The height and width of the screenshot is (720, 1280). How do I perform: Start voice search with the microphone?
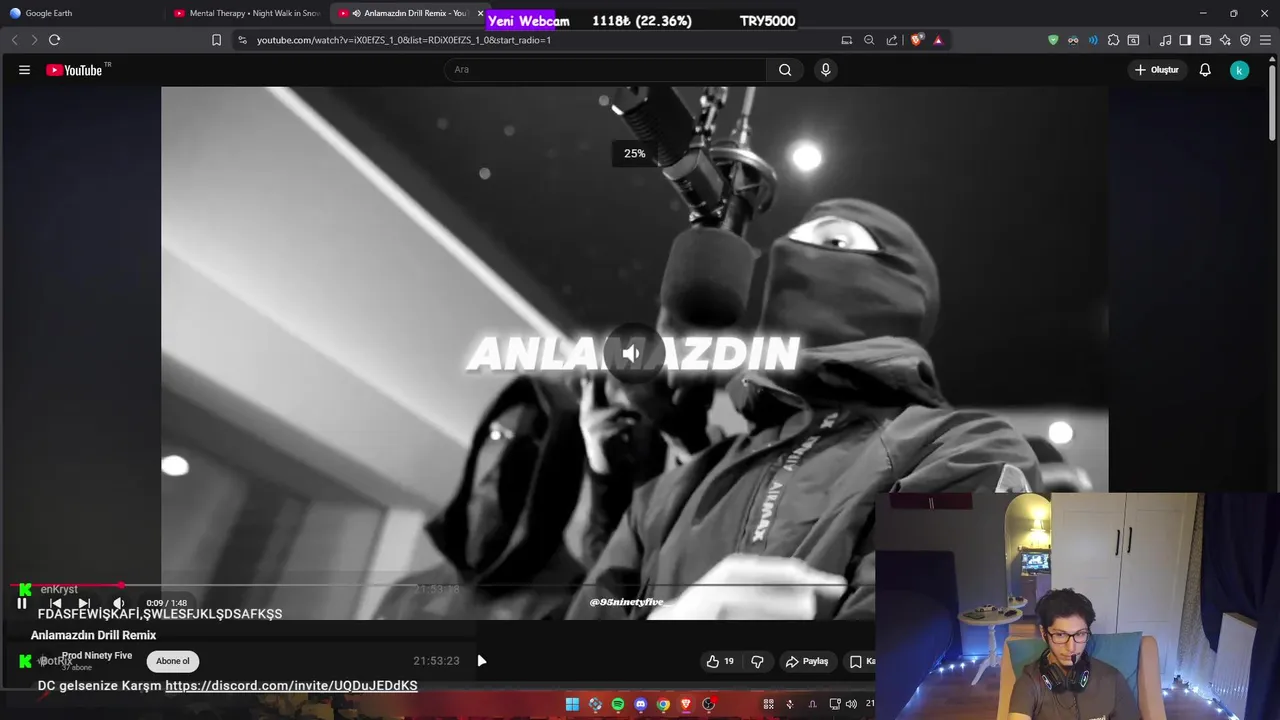point(825,69)
